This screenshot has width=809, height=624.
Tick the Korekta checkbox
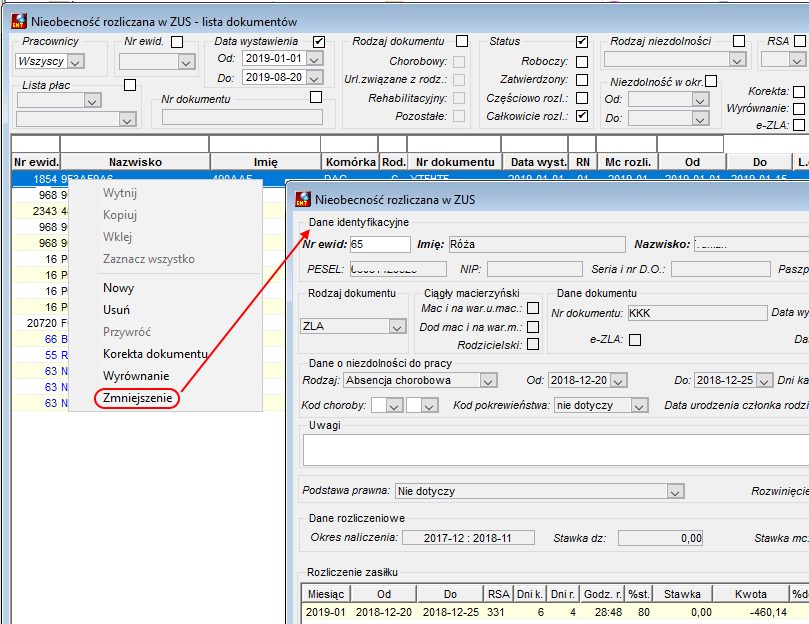(799, 91)
